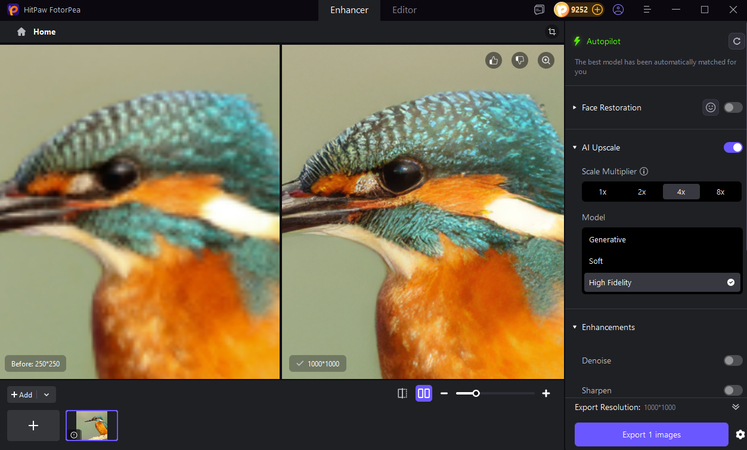Open the Add dropdown arrow
The image size is (747, 450).
click(46, 394)
